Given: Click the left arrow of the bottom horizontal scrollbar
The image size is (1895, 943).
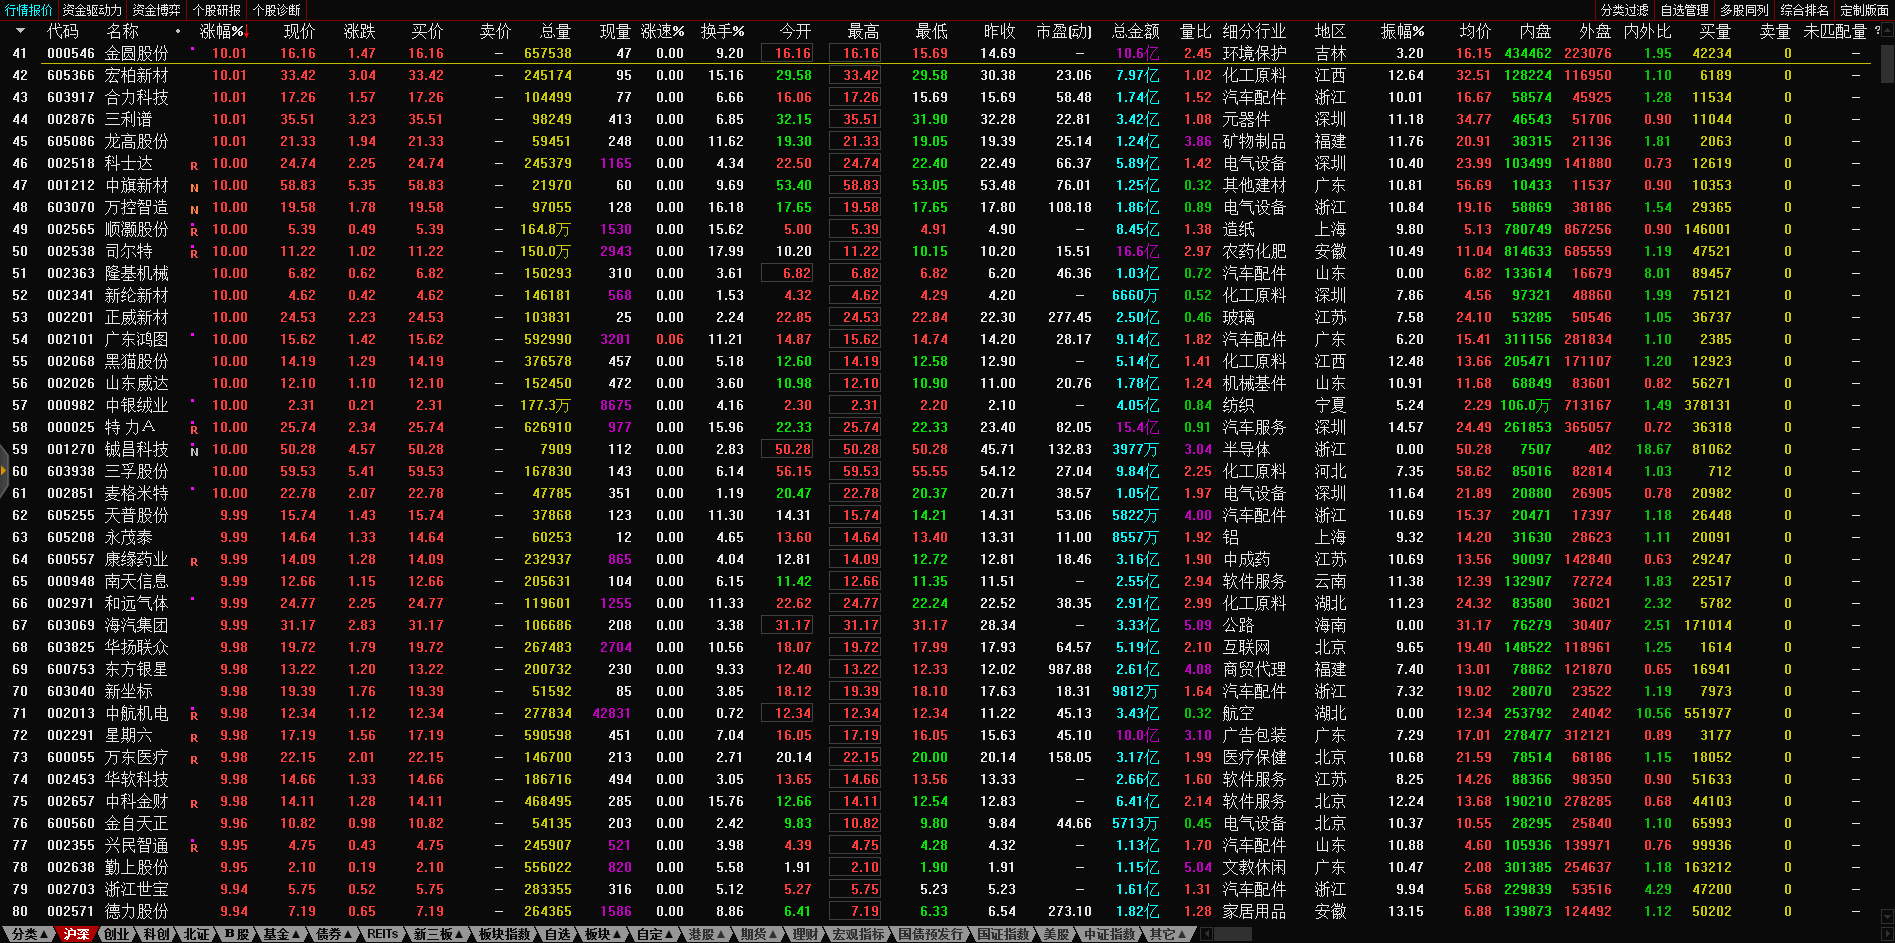Looking at the screenshot, I should 1207,934.
